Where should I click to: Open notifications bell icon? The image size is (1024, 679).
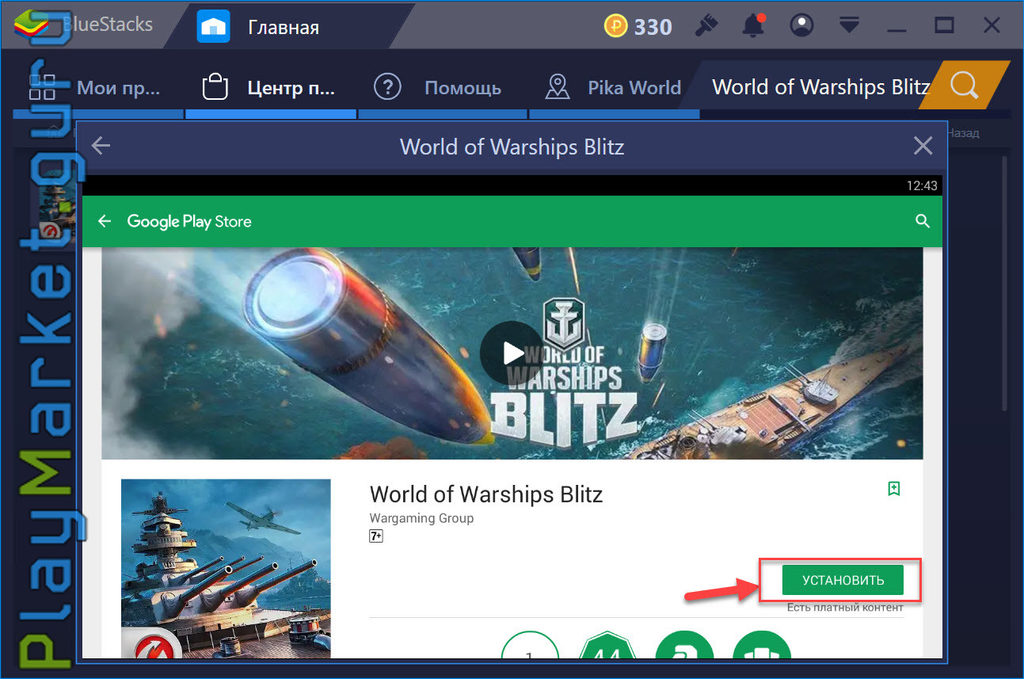click(753, 25)
